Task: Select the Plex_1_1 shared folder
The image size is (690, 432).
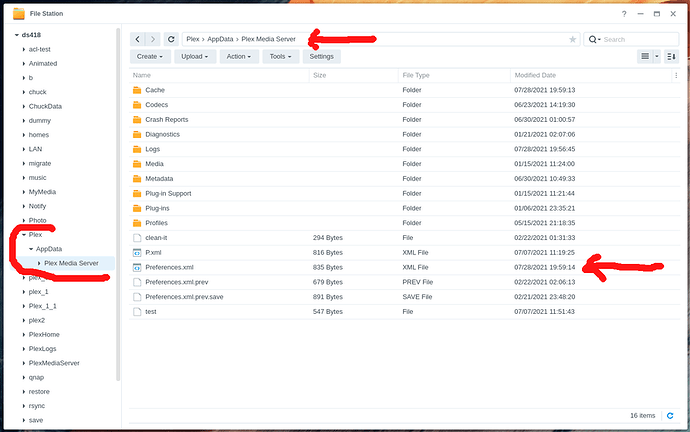Action: (43, 306)
